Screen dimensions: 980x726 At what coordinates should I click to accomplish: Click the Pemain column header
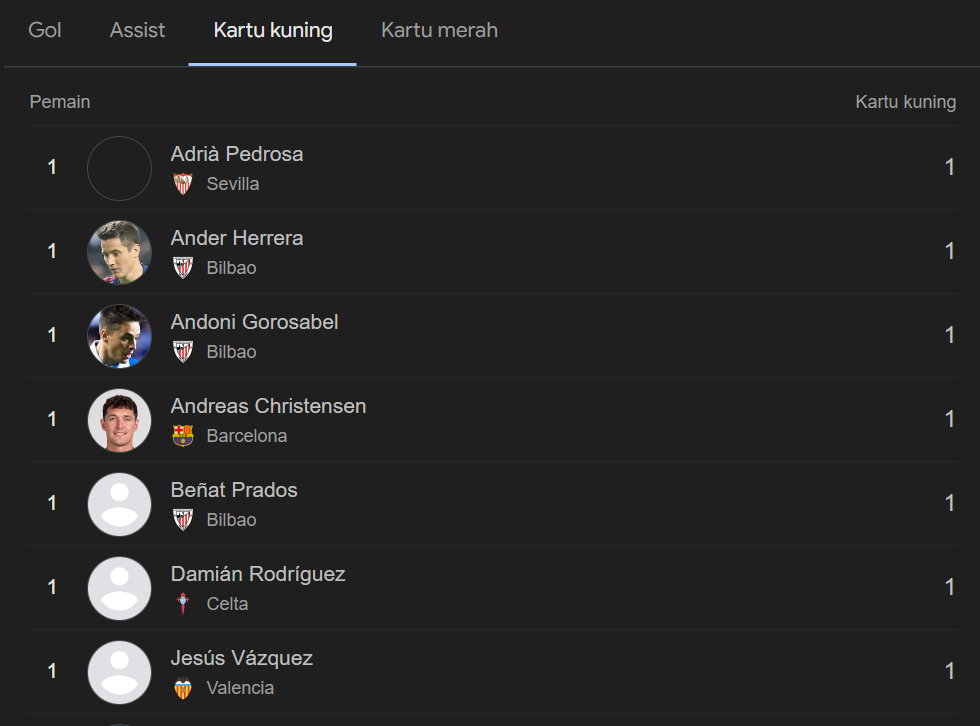point(60,102)
